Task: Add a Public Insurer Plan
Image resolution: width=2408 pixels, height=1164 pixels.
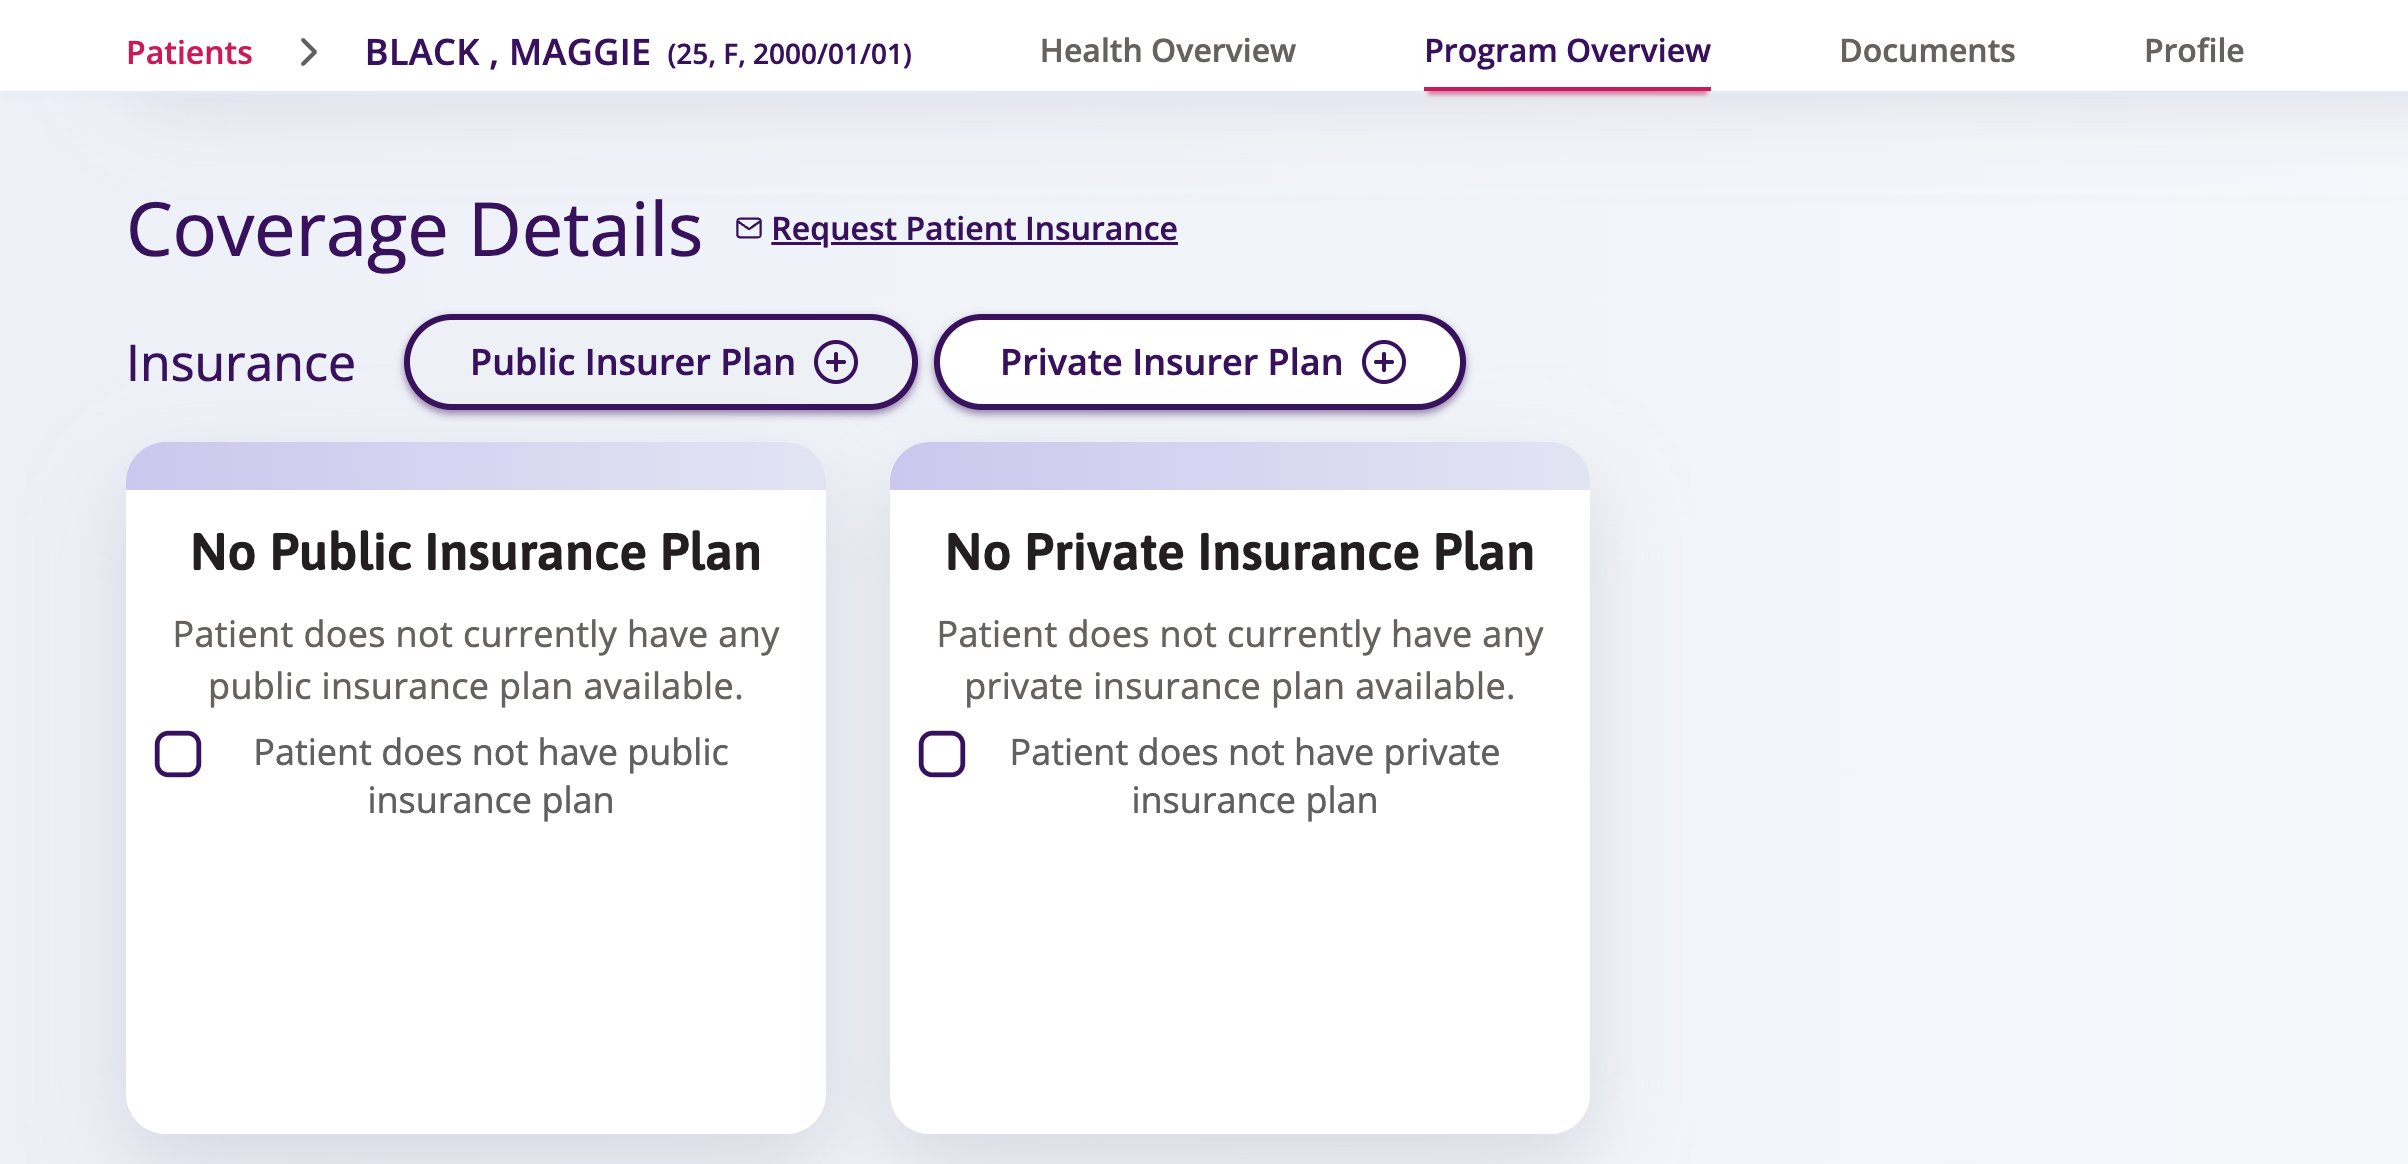Action: click(660, 362)
